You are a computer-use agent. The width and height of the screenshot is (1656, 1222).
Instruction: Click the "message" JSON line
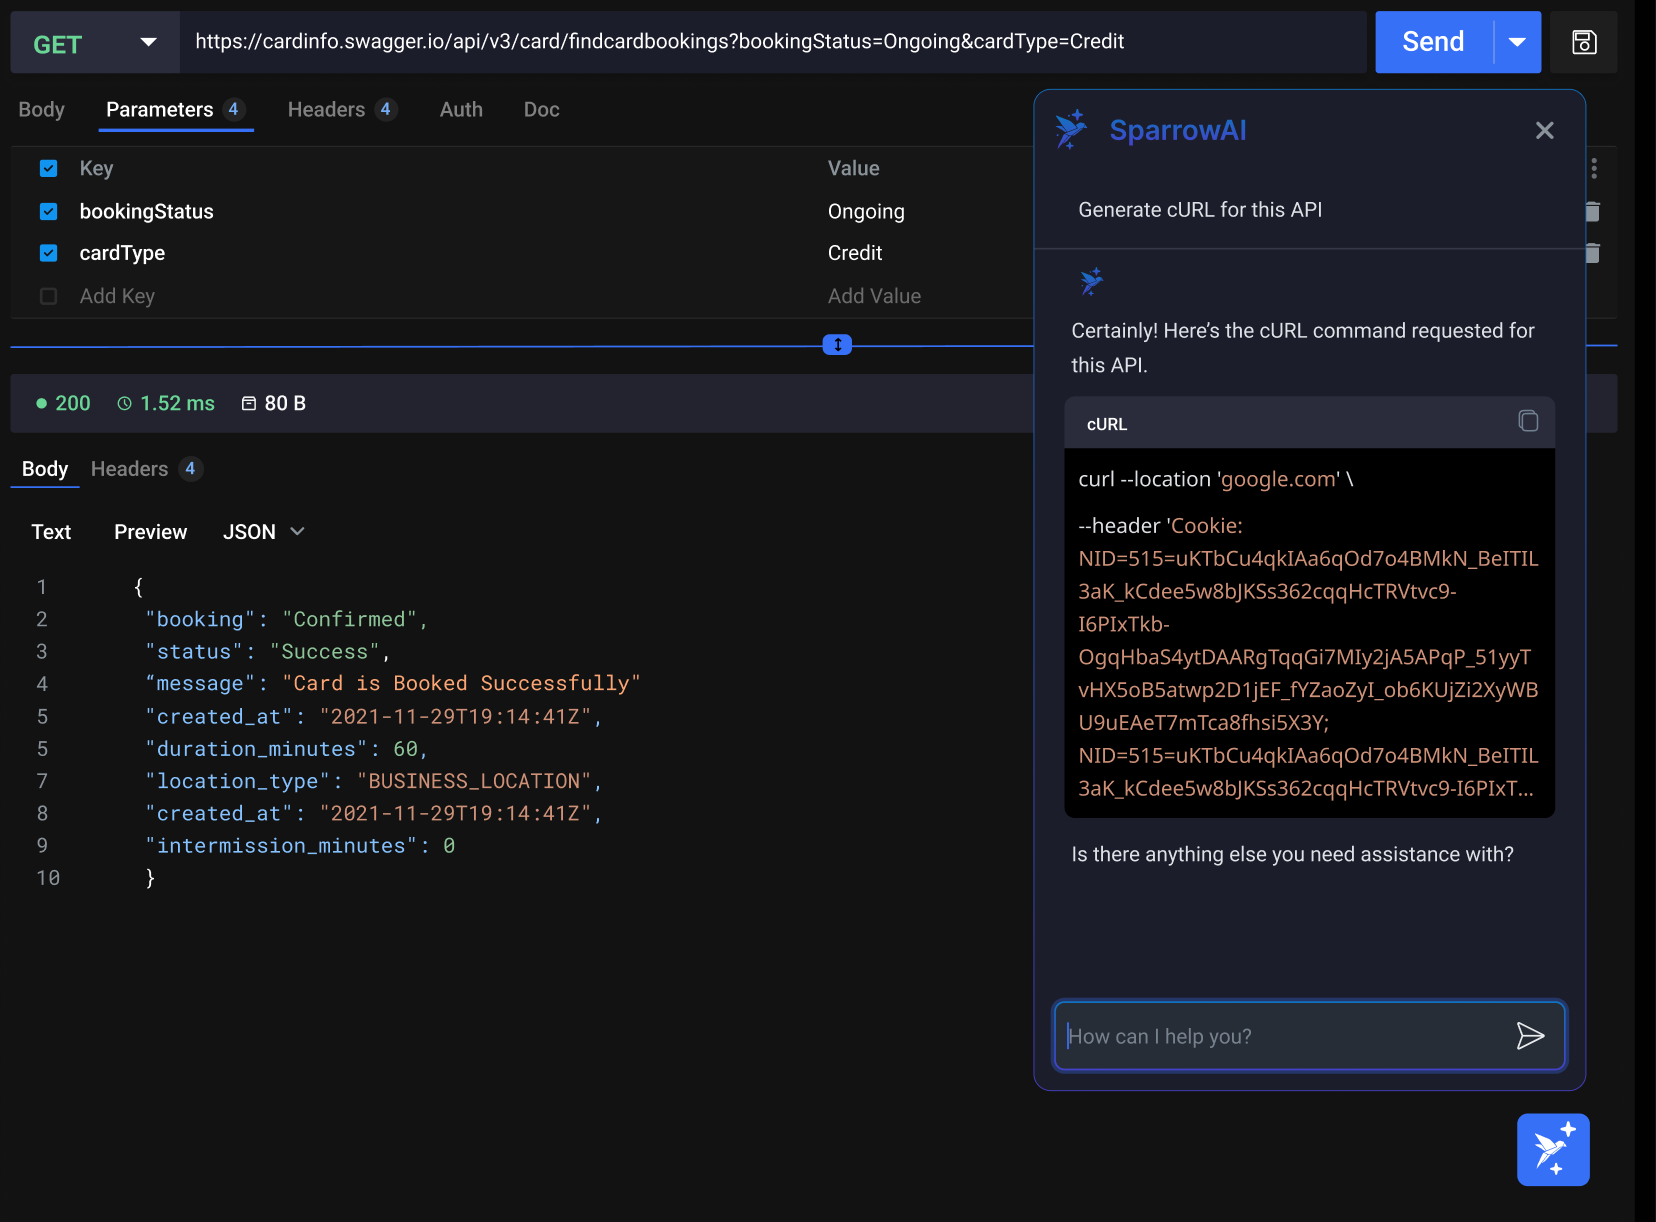(393, 684)
